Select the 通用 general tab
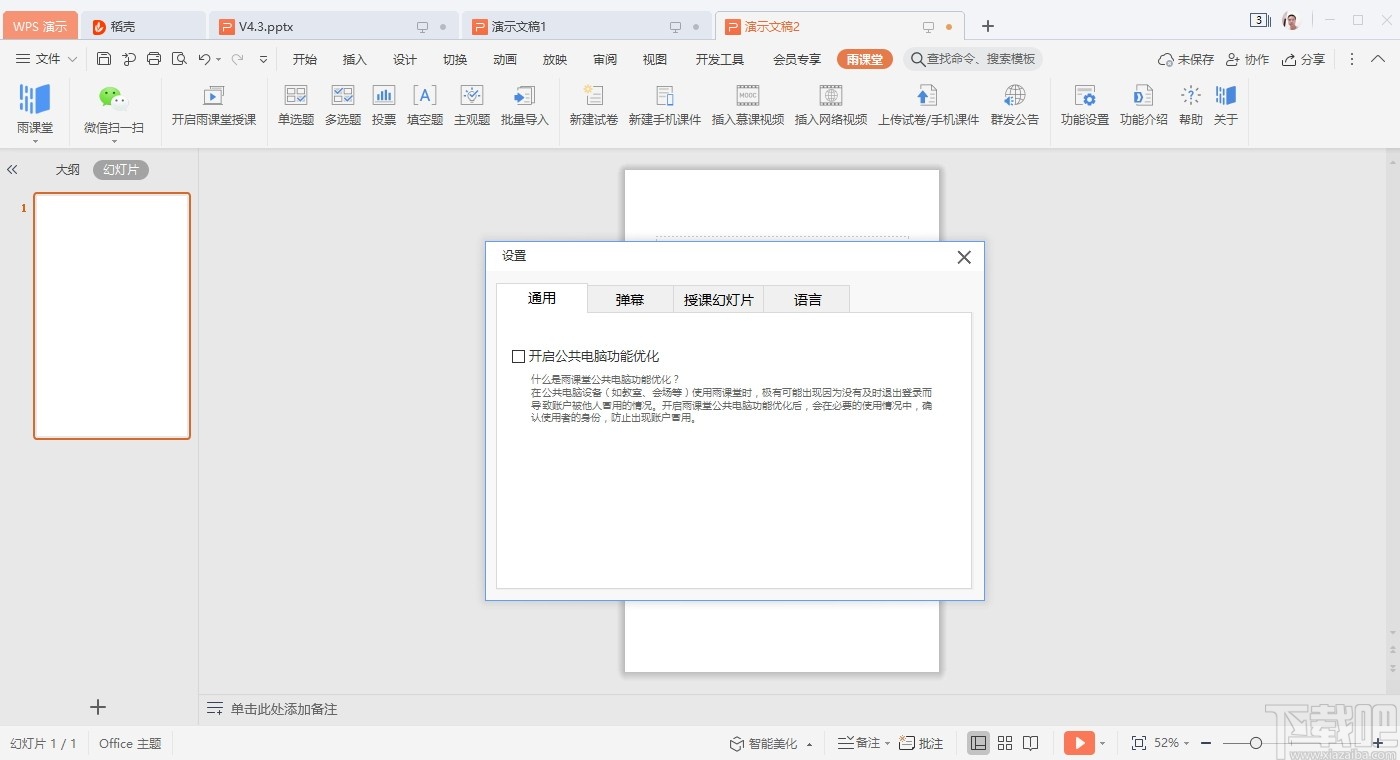The image size is (1400, 760). [542, 298]
